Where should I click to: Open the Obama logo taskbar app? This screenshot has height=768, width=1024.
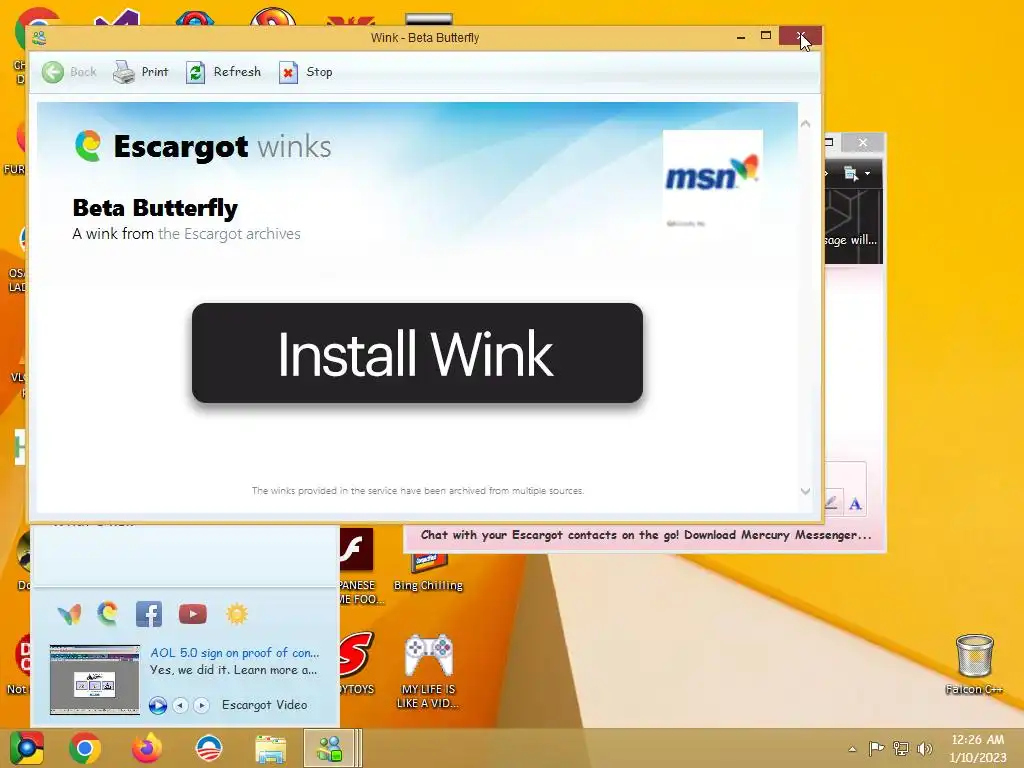point(209,748)
